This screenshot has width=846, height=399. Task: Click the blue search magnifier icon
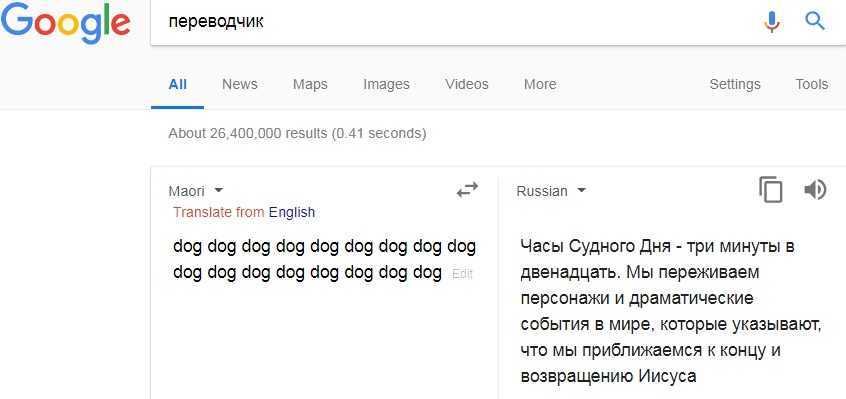coord(815,21)
